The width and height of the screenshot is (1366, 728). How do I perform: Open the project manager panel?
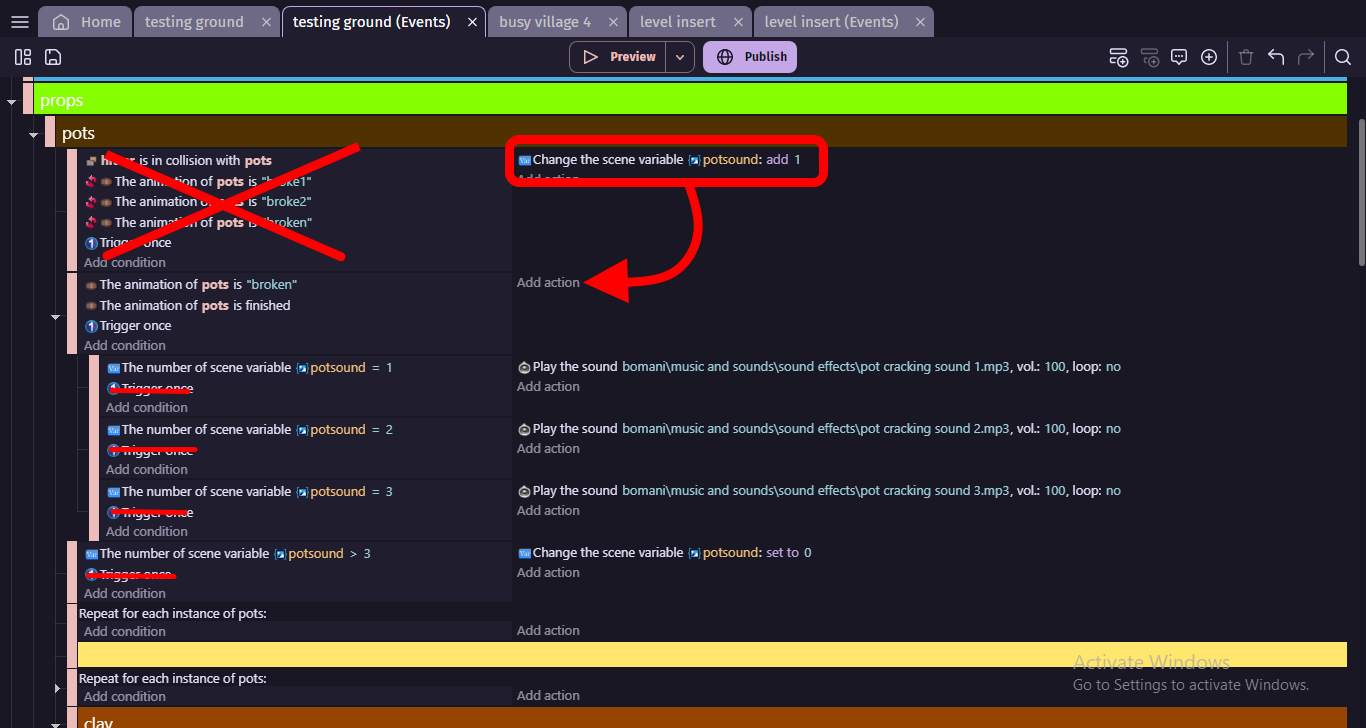[22, 57]
